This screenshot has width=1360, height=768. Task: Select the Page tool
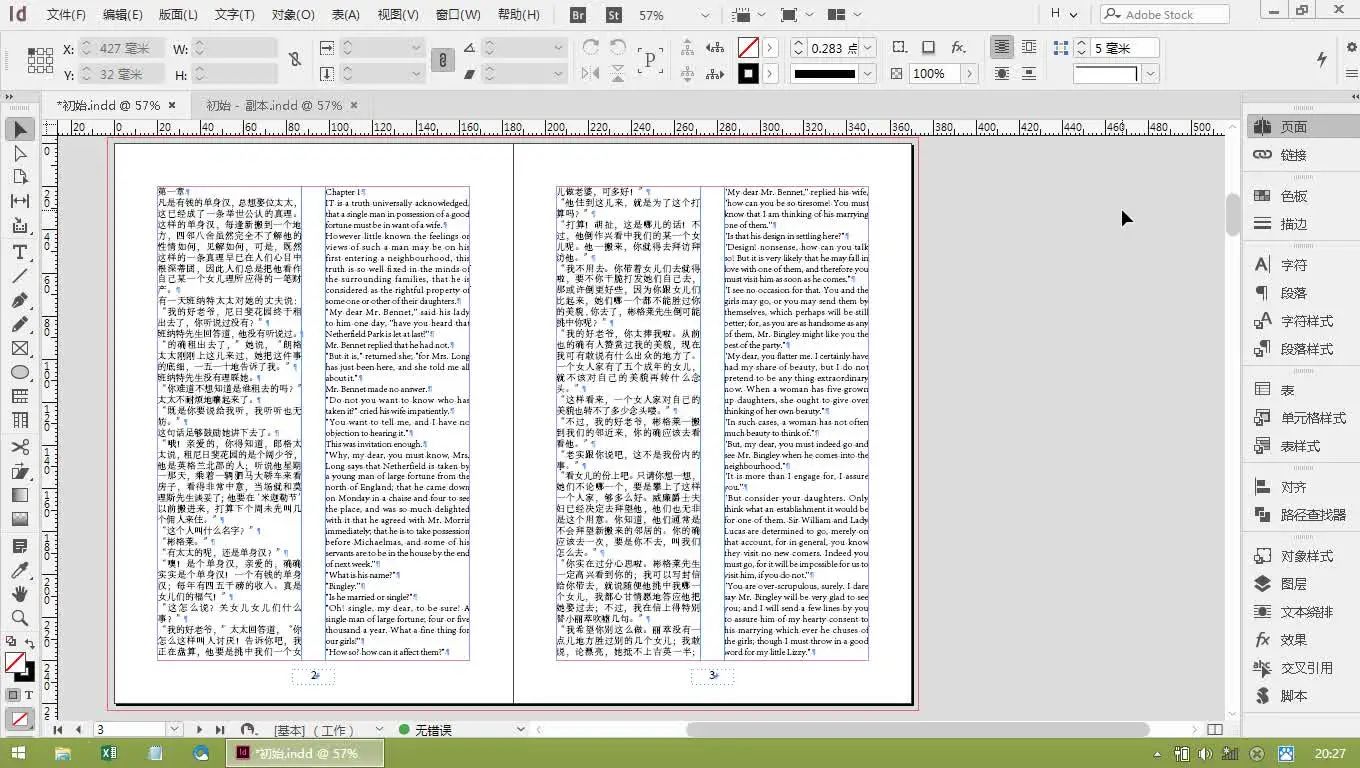tap(20, 177)
